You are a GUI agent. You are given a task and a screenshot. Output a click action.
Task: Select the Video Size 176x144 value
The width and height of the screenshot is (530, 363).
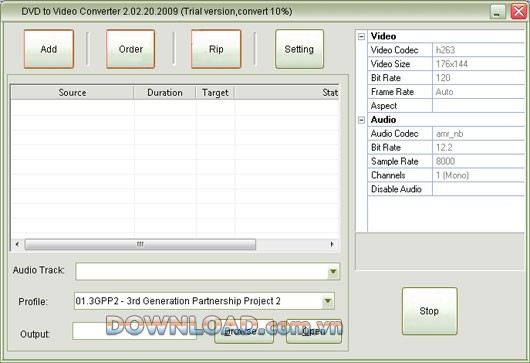(x=478, y=64)
